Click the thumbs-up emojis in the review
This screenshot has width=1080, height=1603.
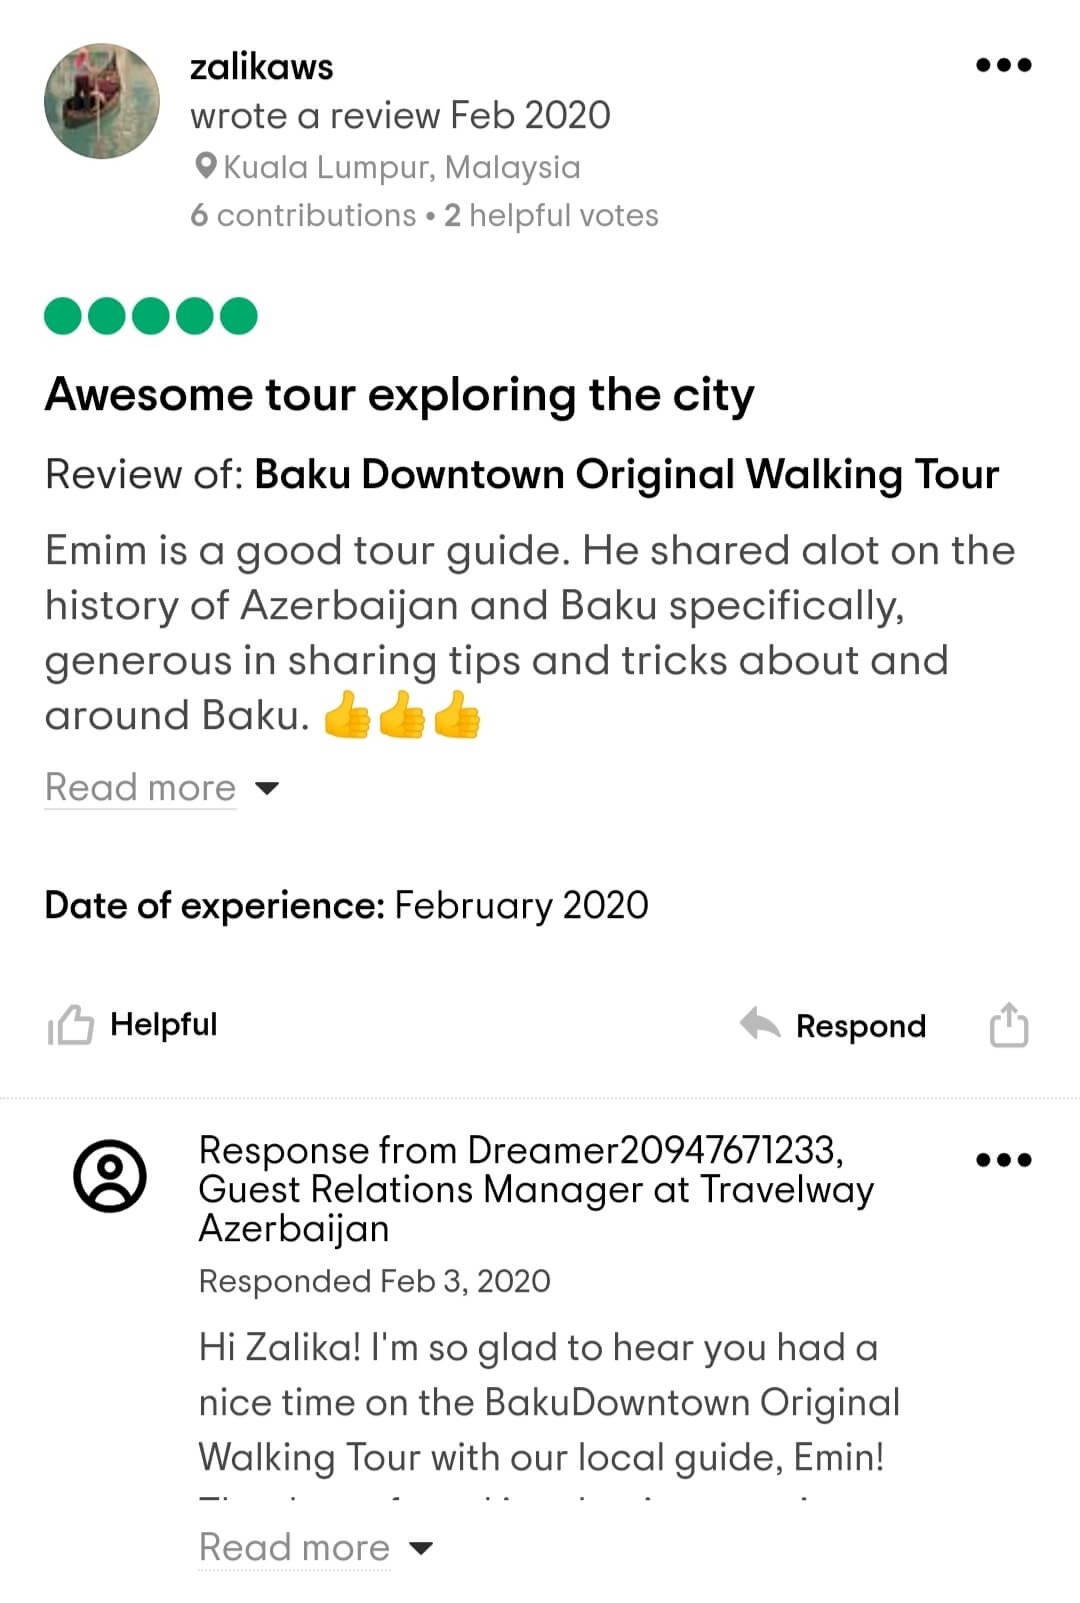tap(402, 715)
